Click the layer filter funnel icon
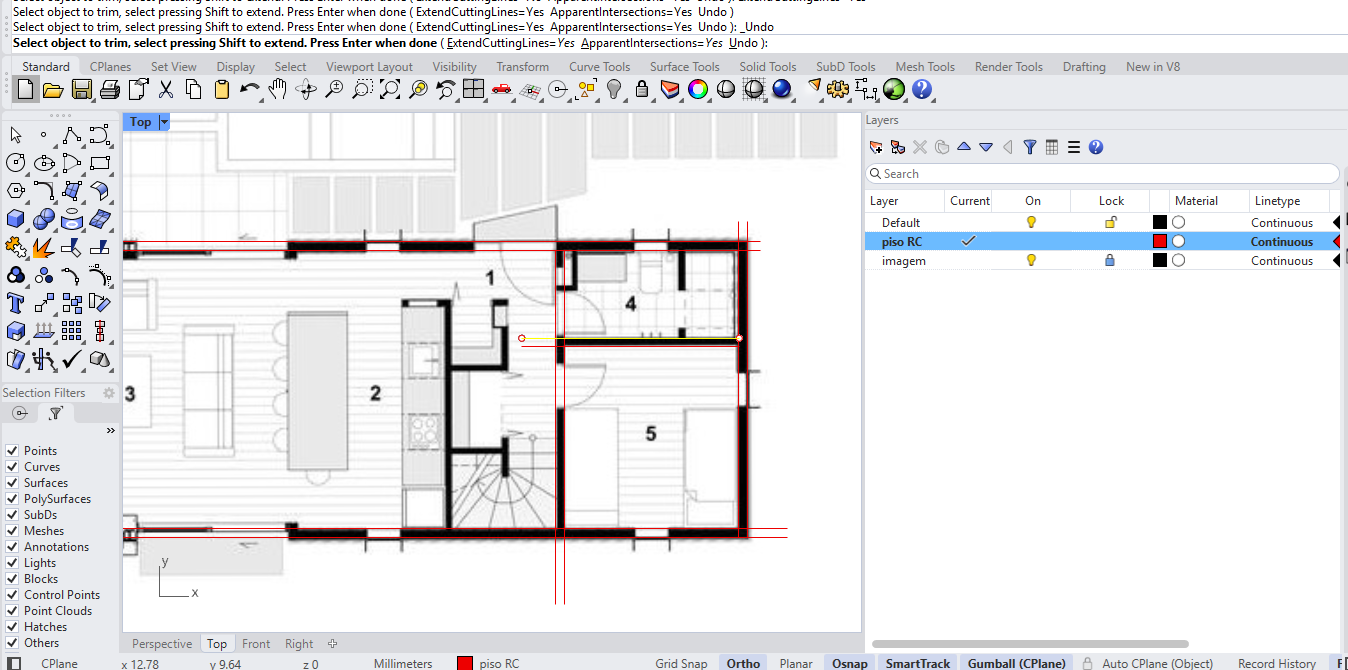 pyautogui.click(x=1030, y=147)
